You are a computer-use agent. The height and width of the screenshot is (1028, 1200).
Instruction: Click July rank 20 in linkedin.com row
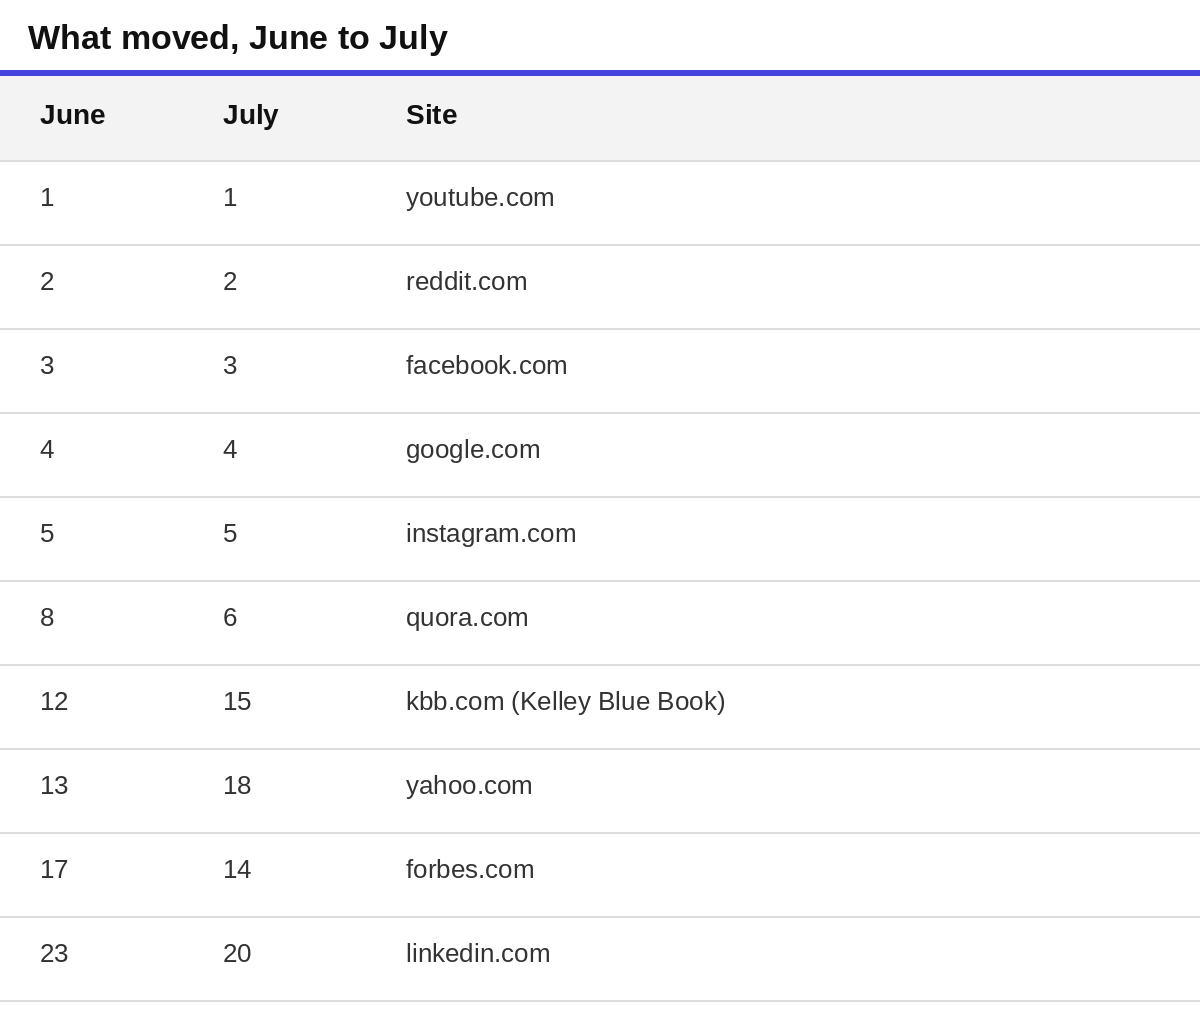coord(237,954)
